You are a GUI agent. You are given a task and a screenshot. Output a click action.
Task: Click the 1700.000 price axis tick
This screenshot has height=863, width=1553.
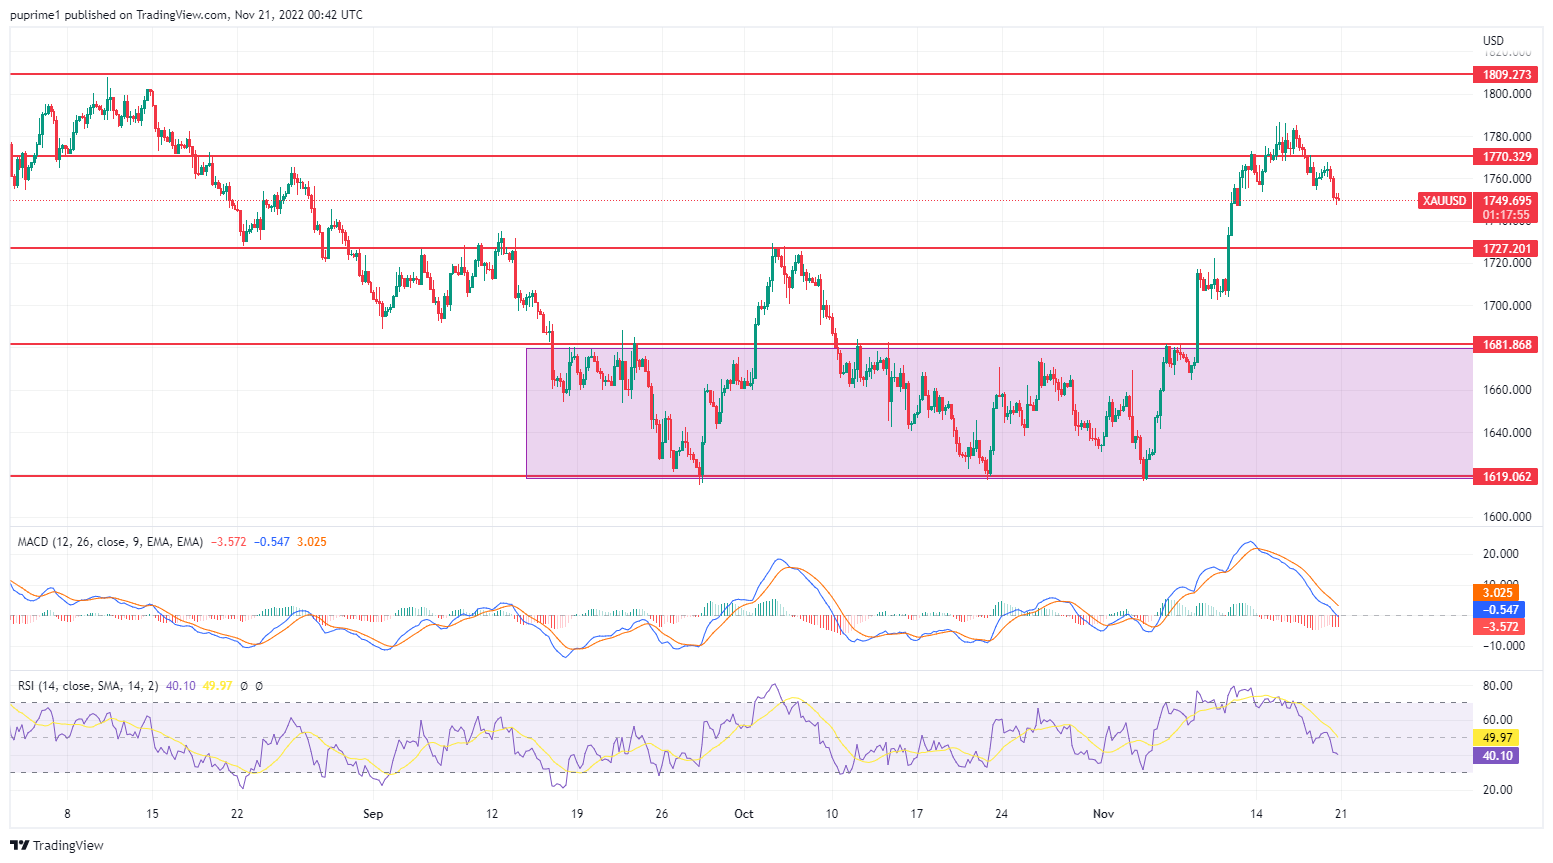(1507, 306)
